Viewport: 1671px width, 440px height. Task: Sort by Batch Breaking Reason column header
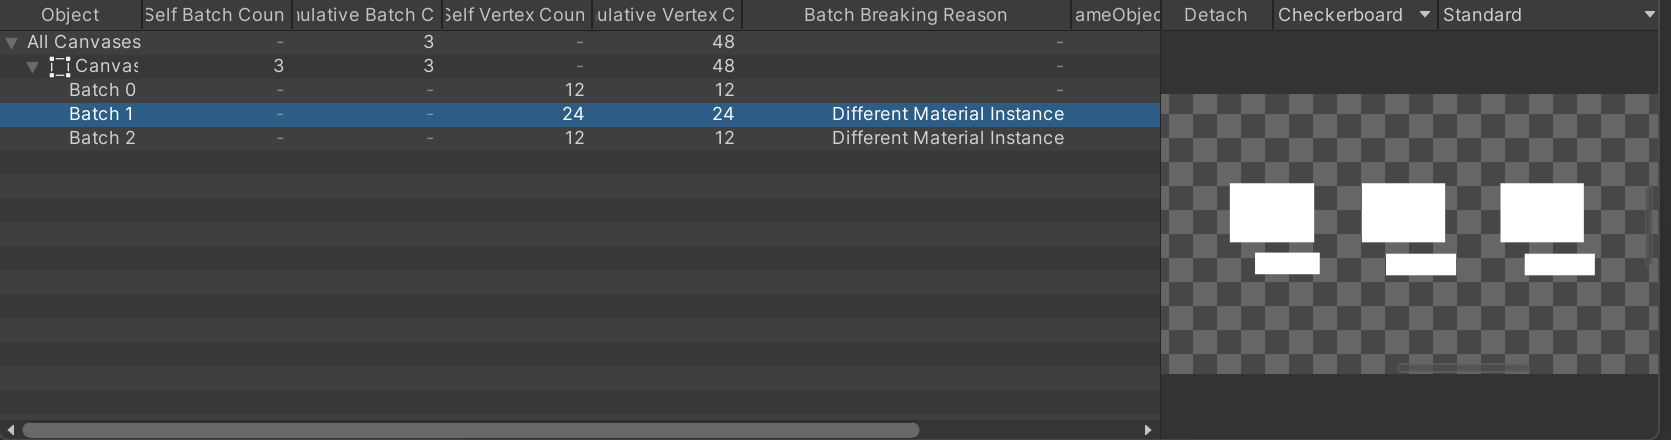click(x=906, y=15)
